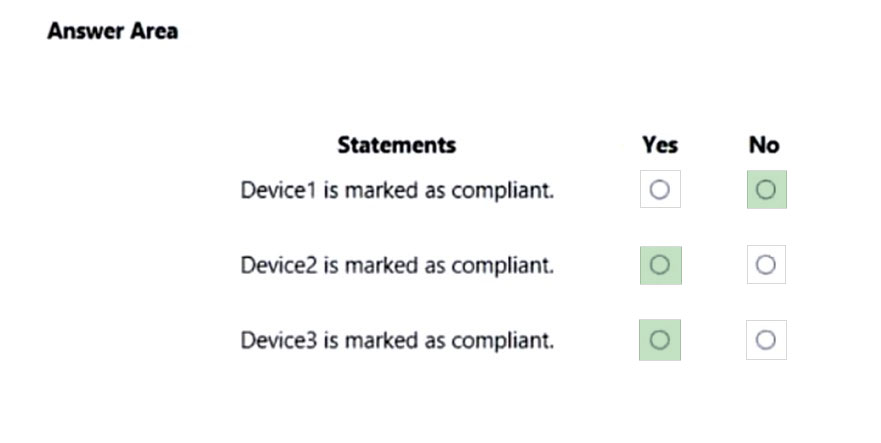Click the Statements column header
This screenshot has width=881, height=443.
(397, 145)
